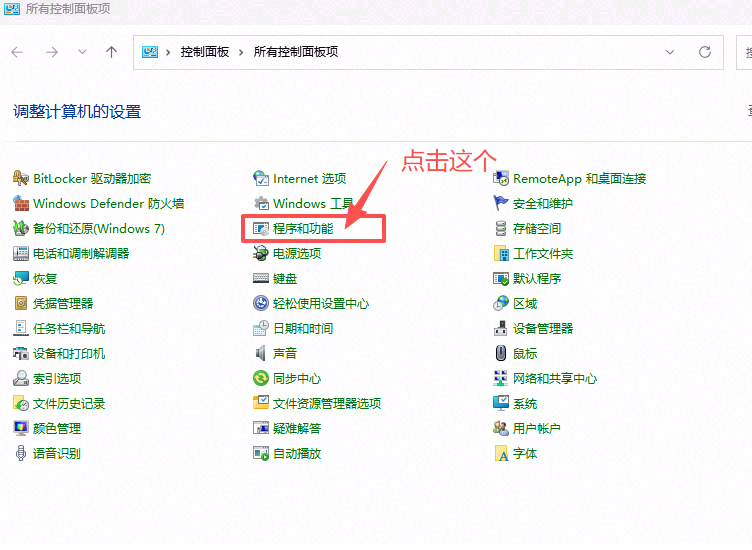Click 所有控制面板项 breadcrumb segment
752x550 pixels.
pyautogui.click(x=296, y=52)
